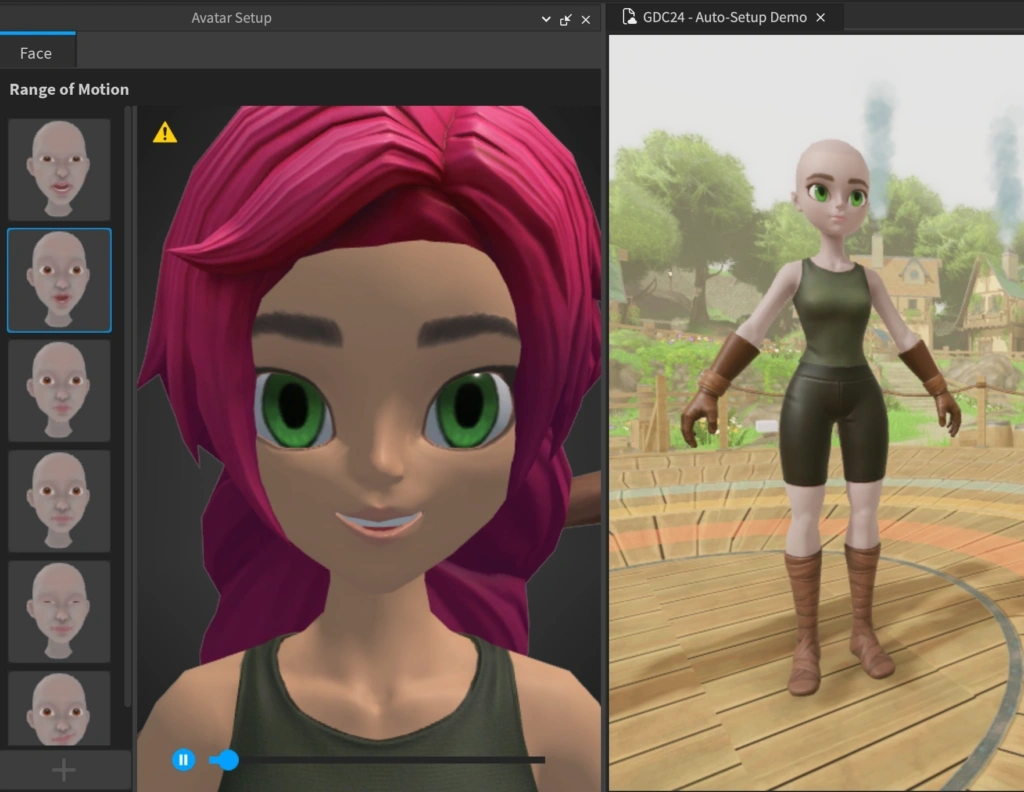Select the GDC24 - Auto-Setup Demo tab
Screen dimensions: 1024x792
point(724,18)
